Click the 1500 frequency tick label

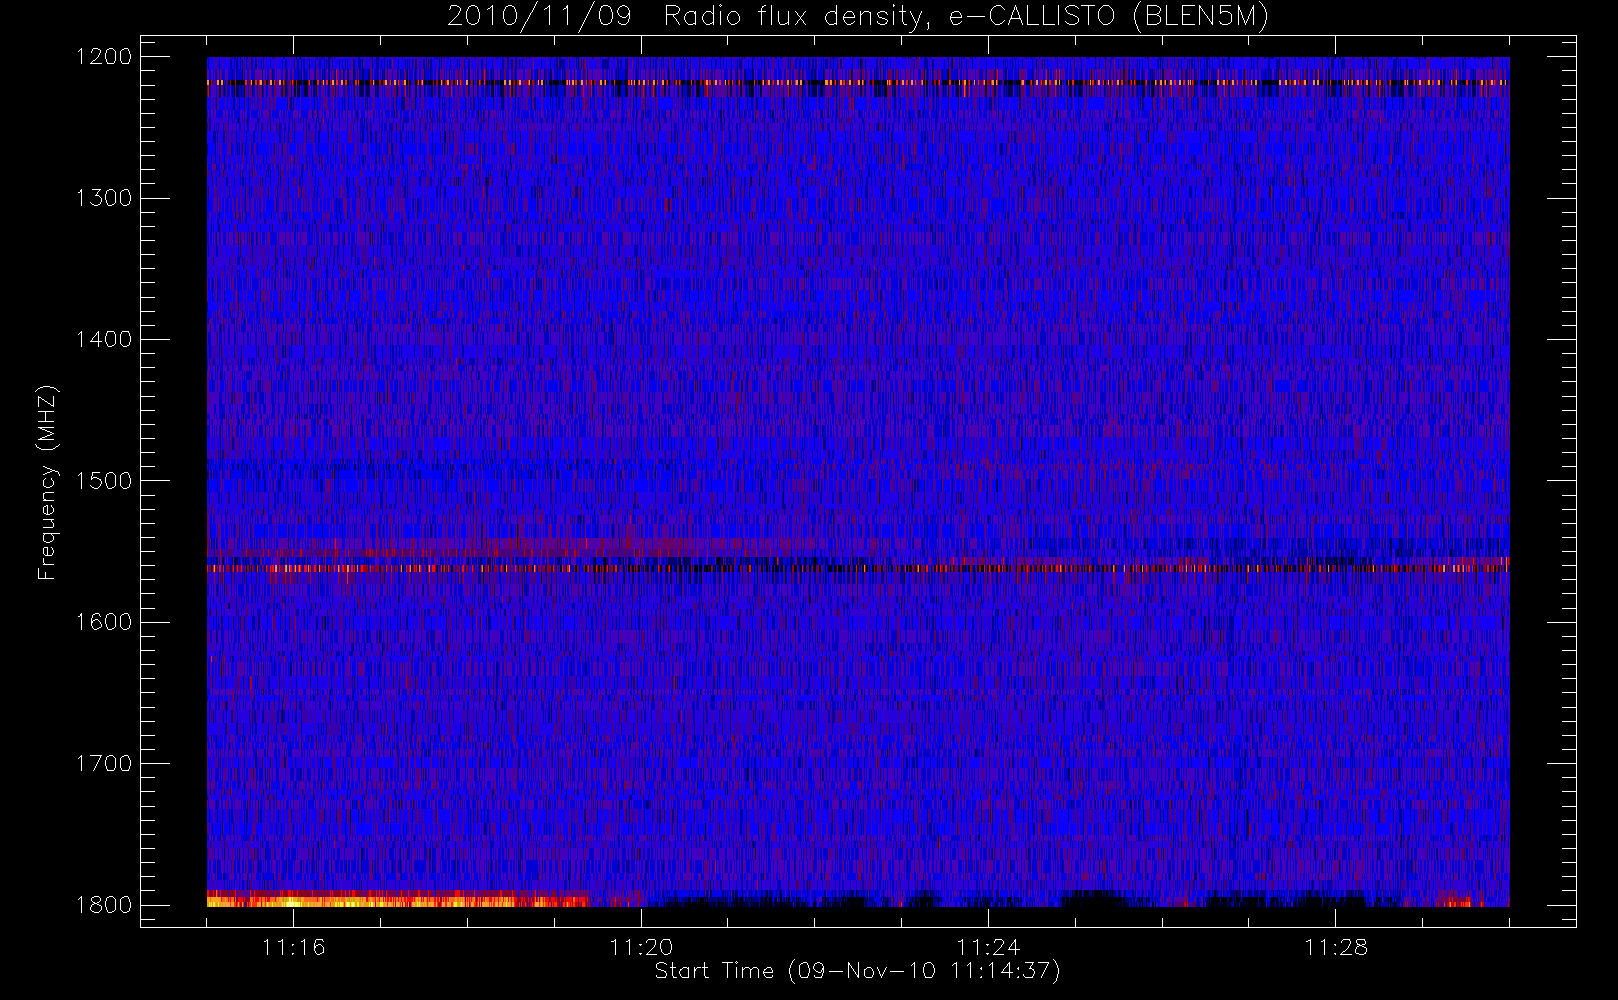click(x=104, y=481)
